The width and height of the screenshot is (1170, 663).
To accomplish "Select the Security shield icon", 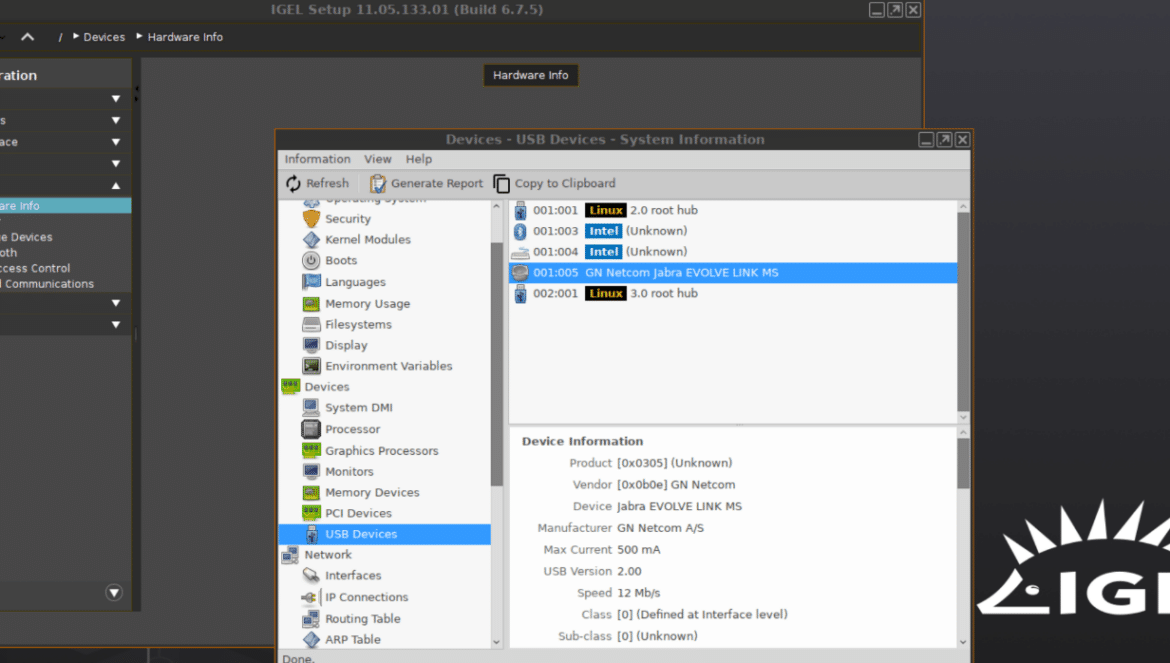I will coord(311,219).
